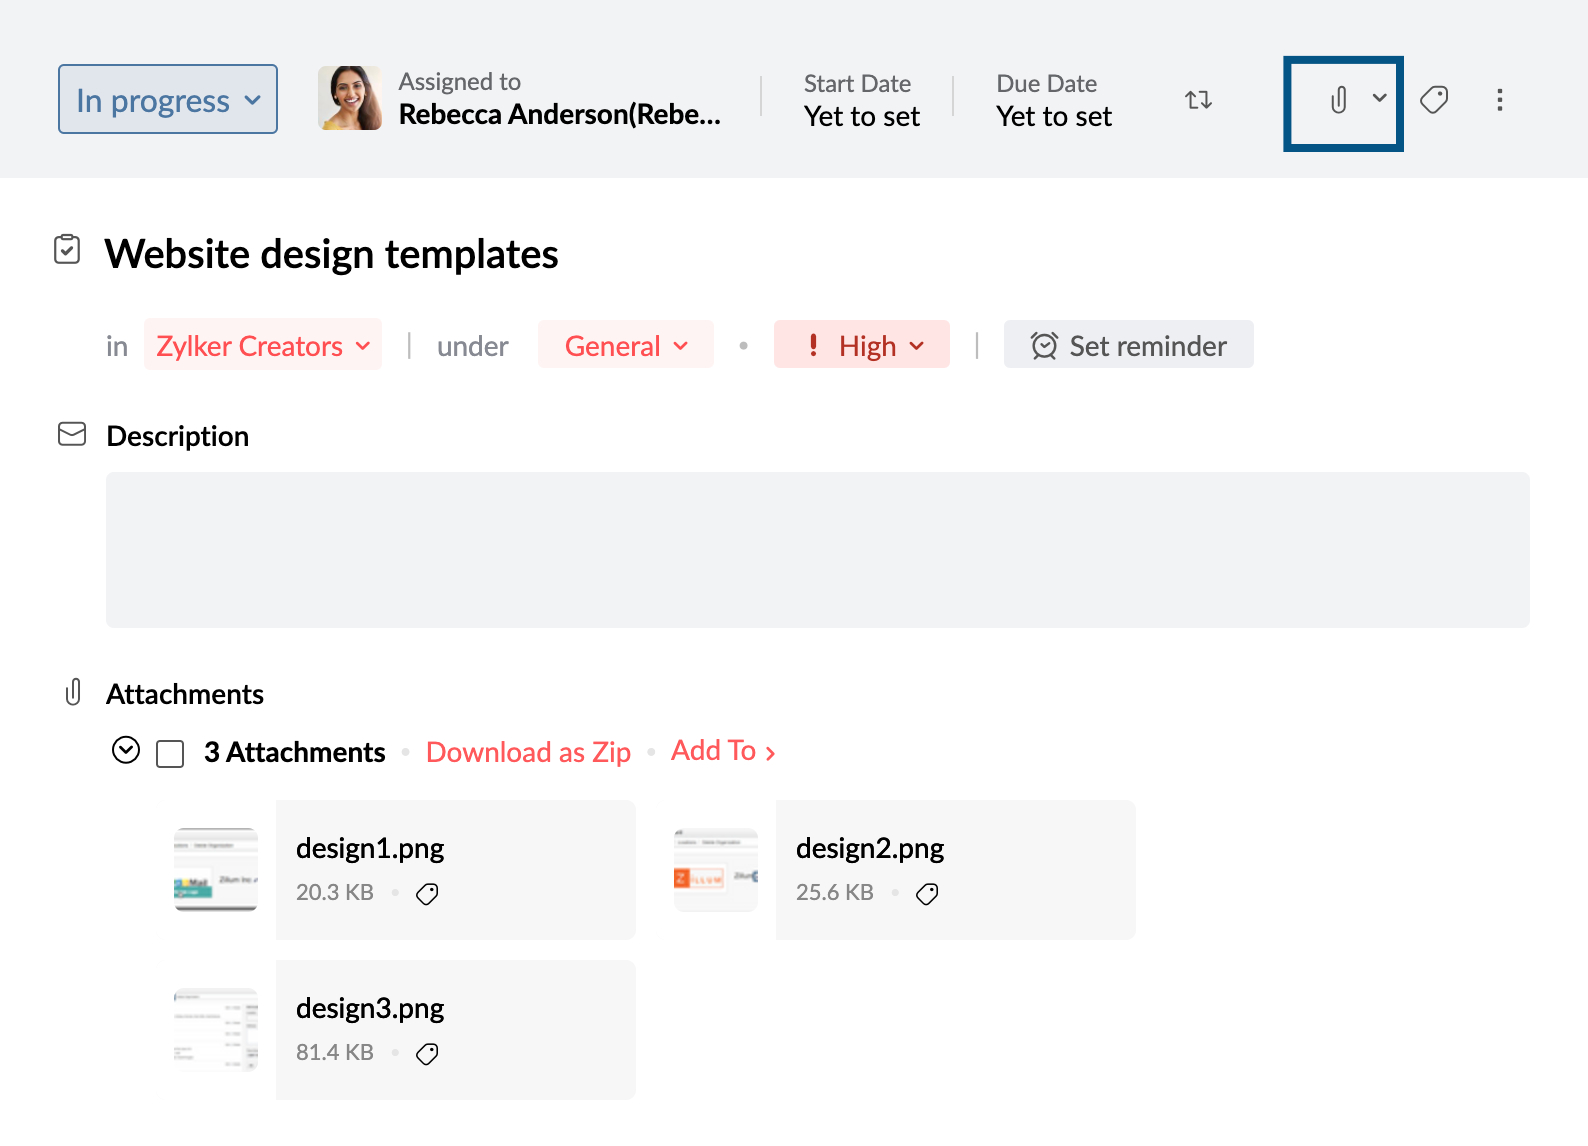
Task: Click inside the Description text area
Action: pos(817,550)
